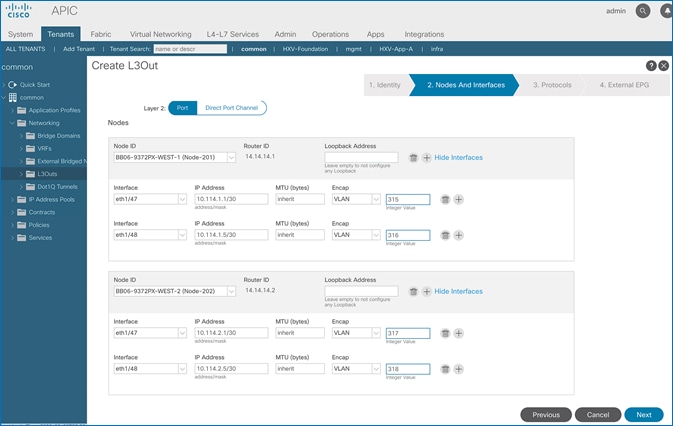Click Add Tenant

(79, 49)
